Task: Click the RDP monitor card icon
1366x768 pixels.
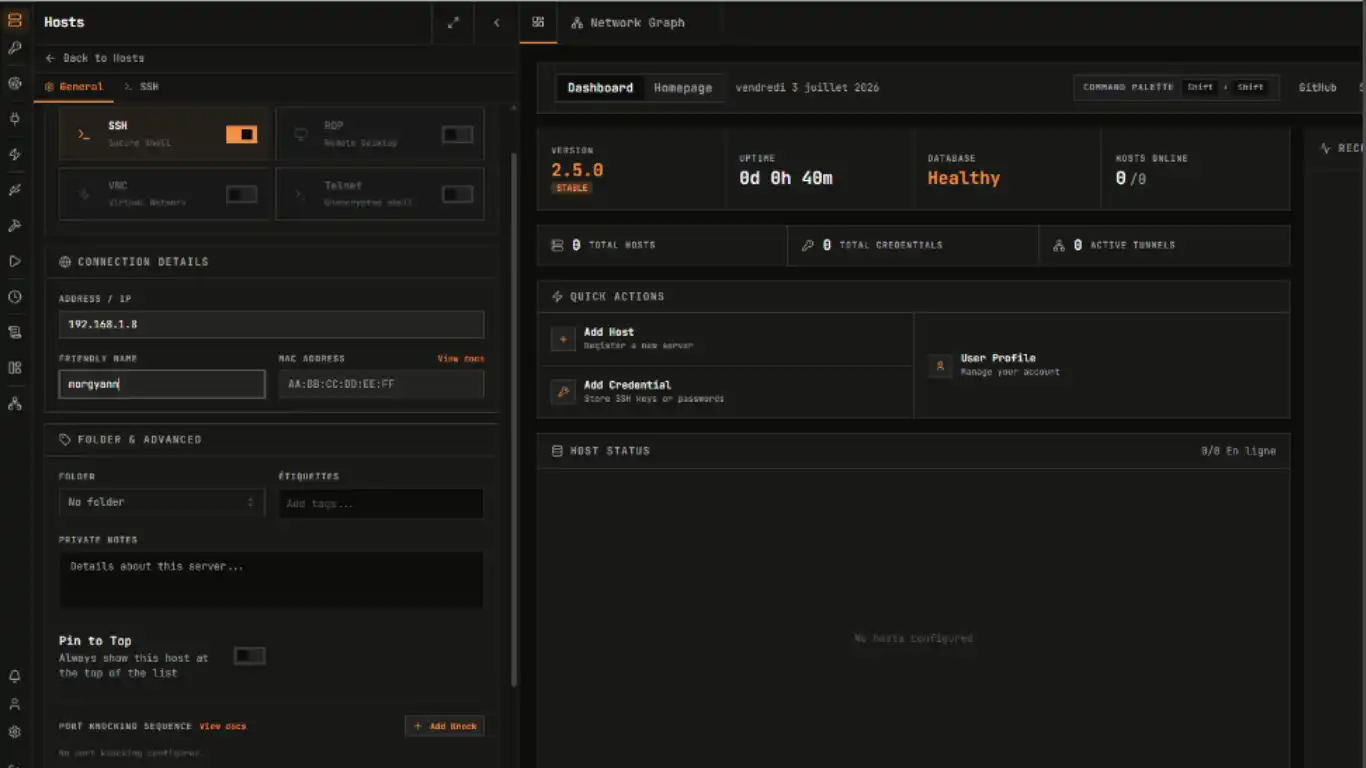Action: [300, 134]
